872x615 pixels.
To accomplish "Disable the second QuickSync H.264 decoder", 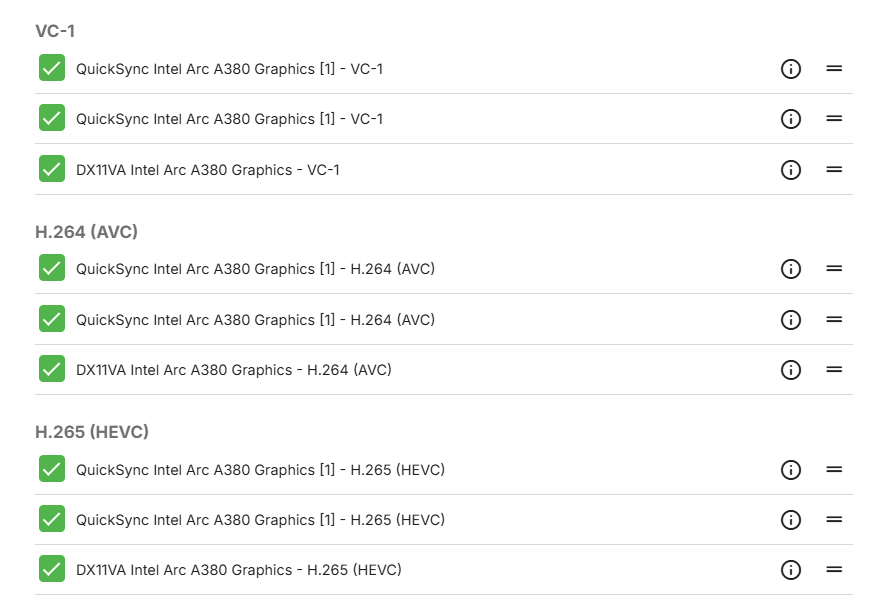I will click(x=52, y=319).
